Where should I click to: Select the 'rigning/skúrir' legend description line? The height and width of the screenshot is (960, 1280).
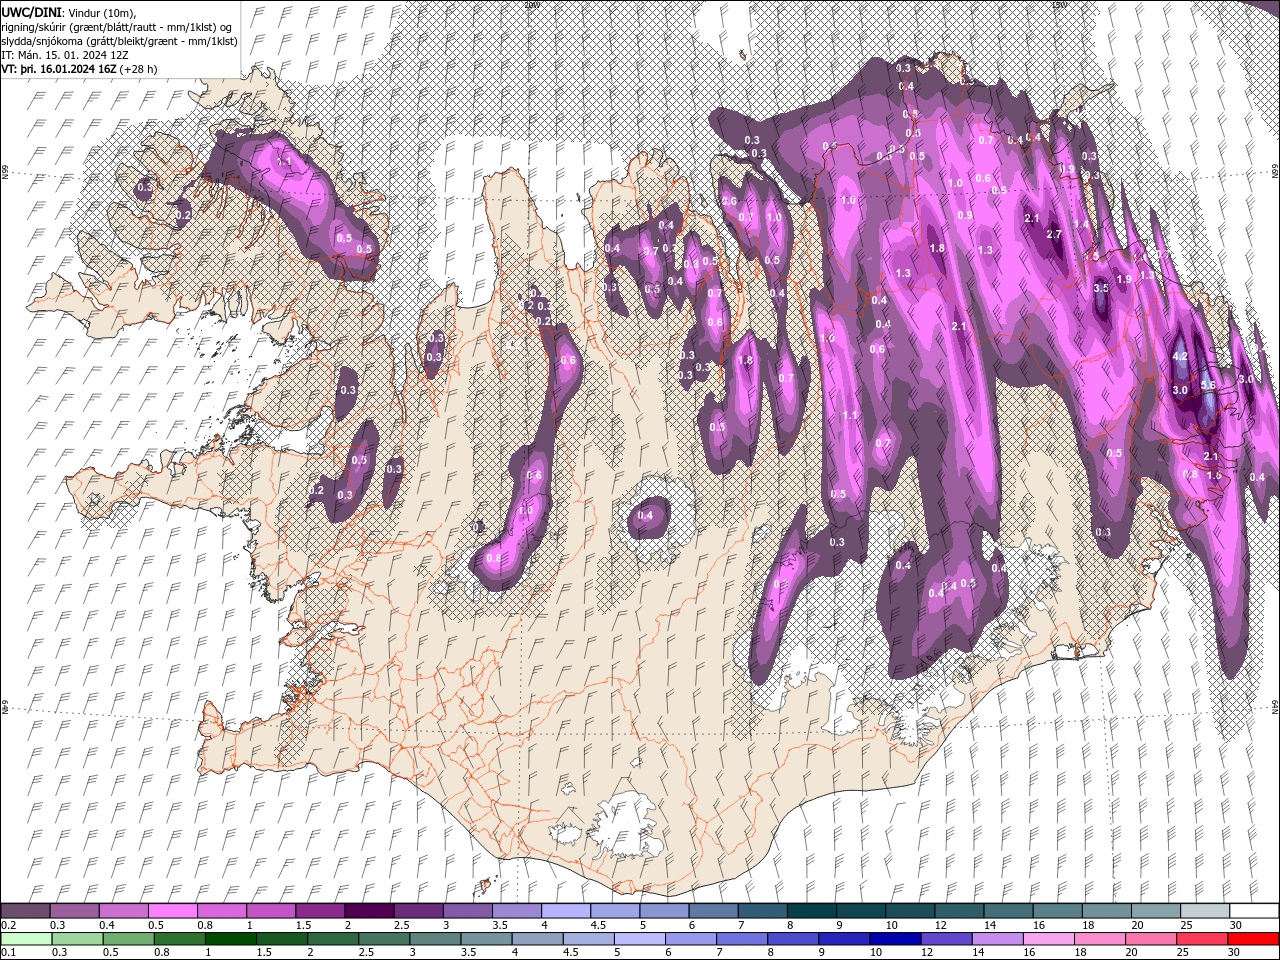point(117,26)
